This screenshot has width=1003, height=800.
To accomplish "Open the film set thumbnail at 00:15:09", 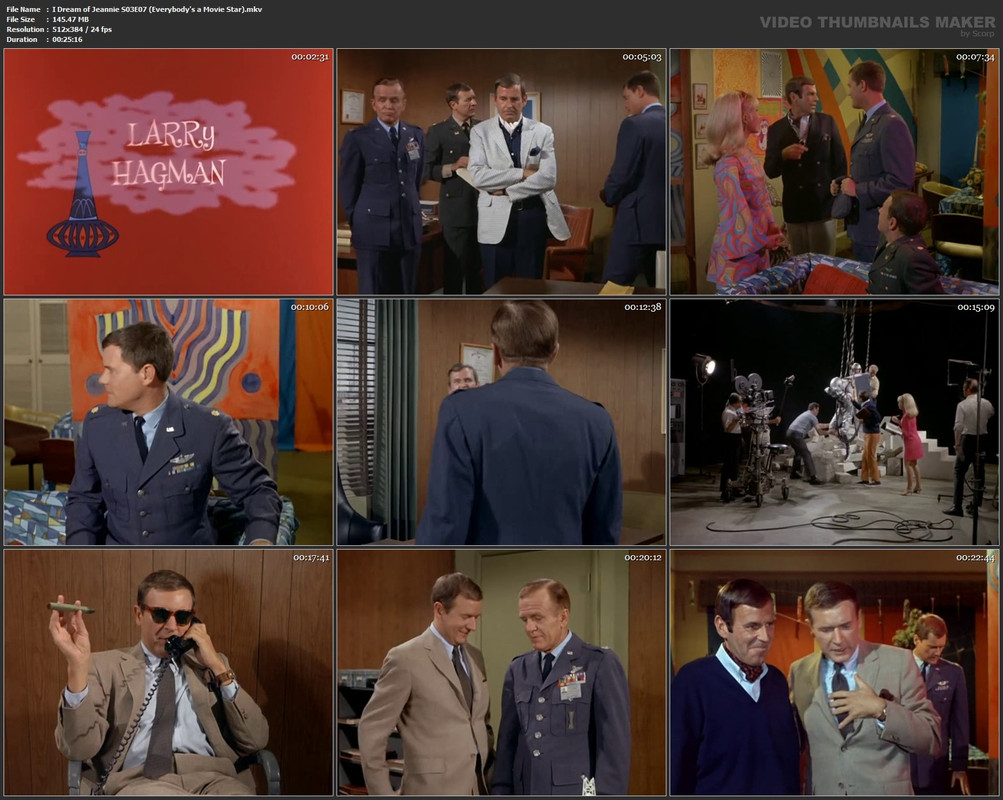I will point(834,422).
